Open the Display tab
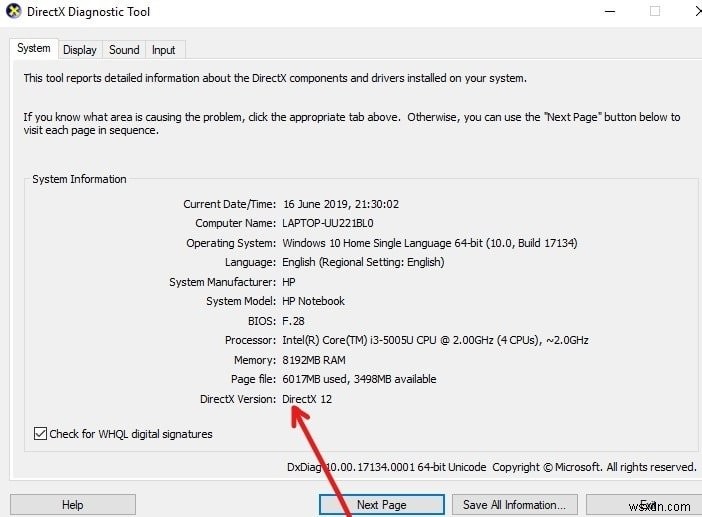The width and height of the screenshot is (702, 517). coord(80,50)
